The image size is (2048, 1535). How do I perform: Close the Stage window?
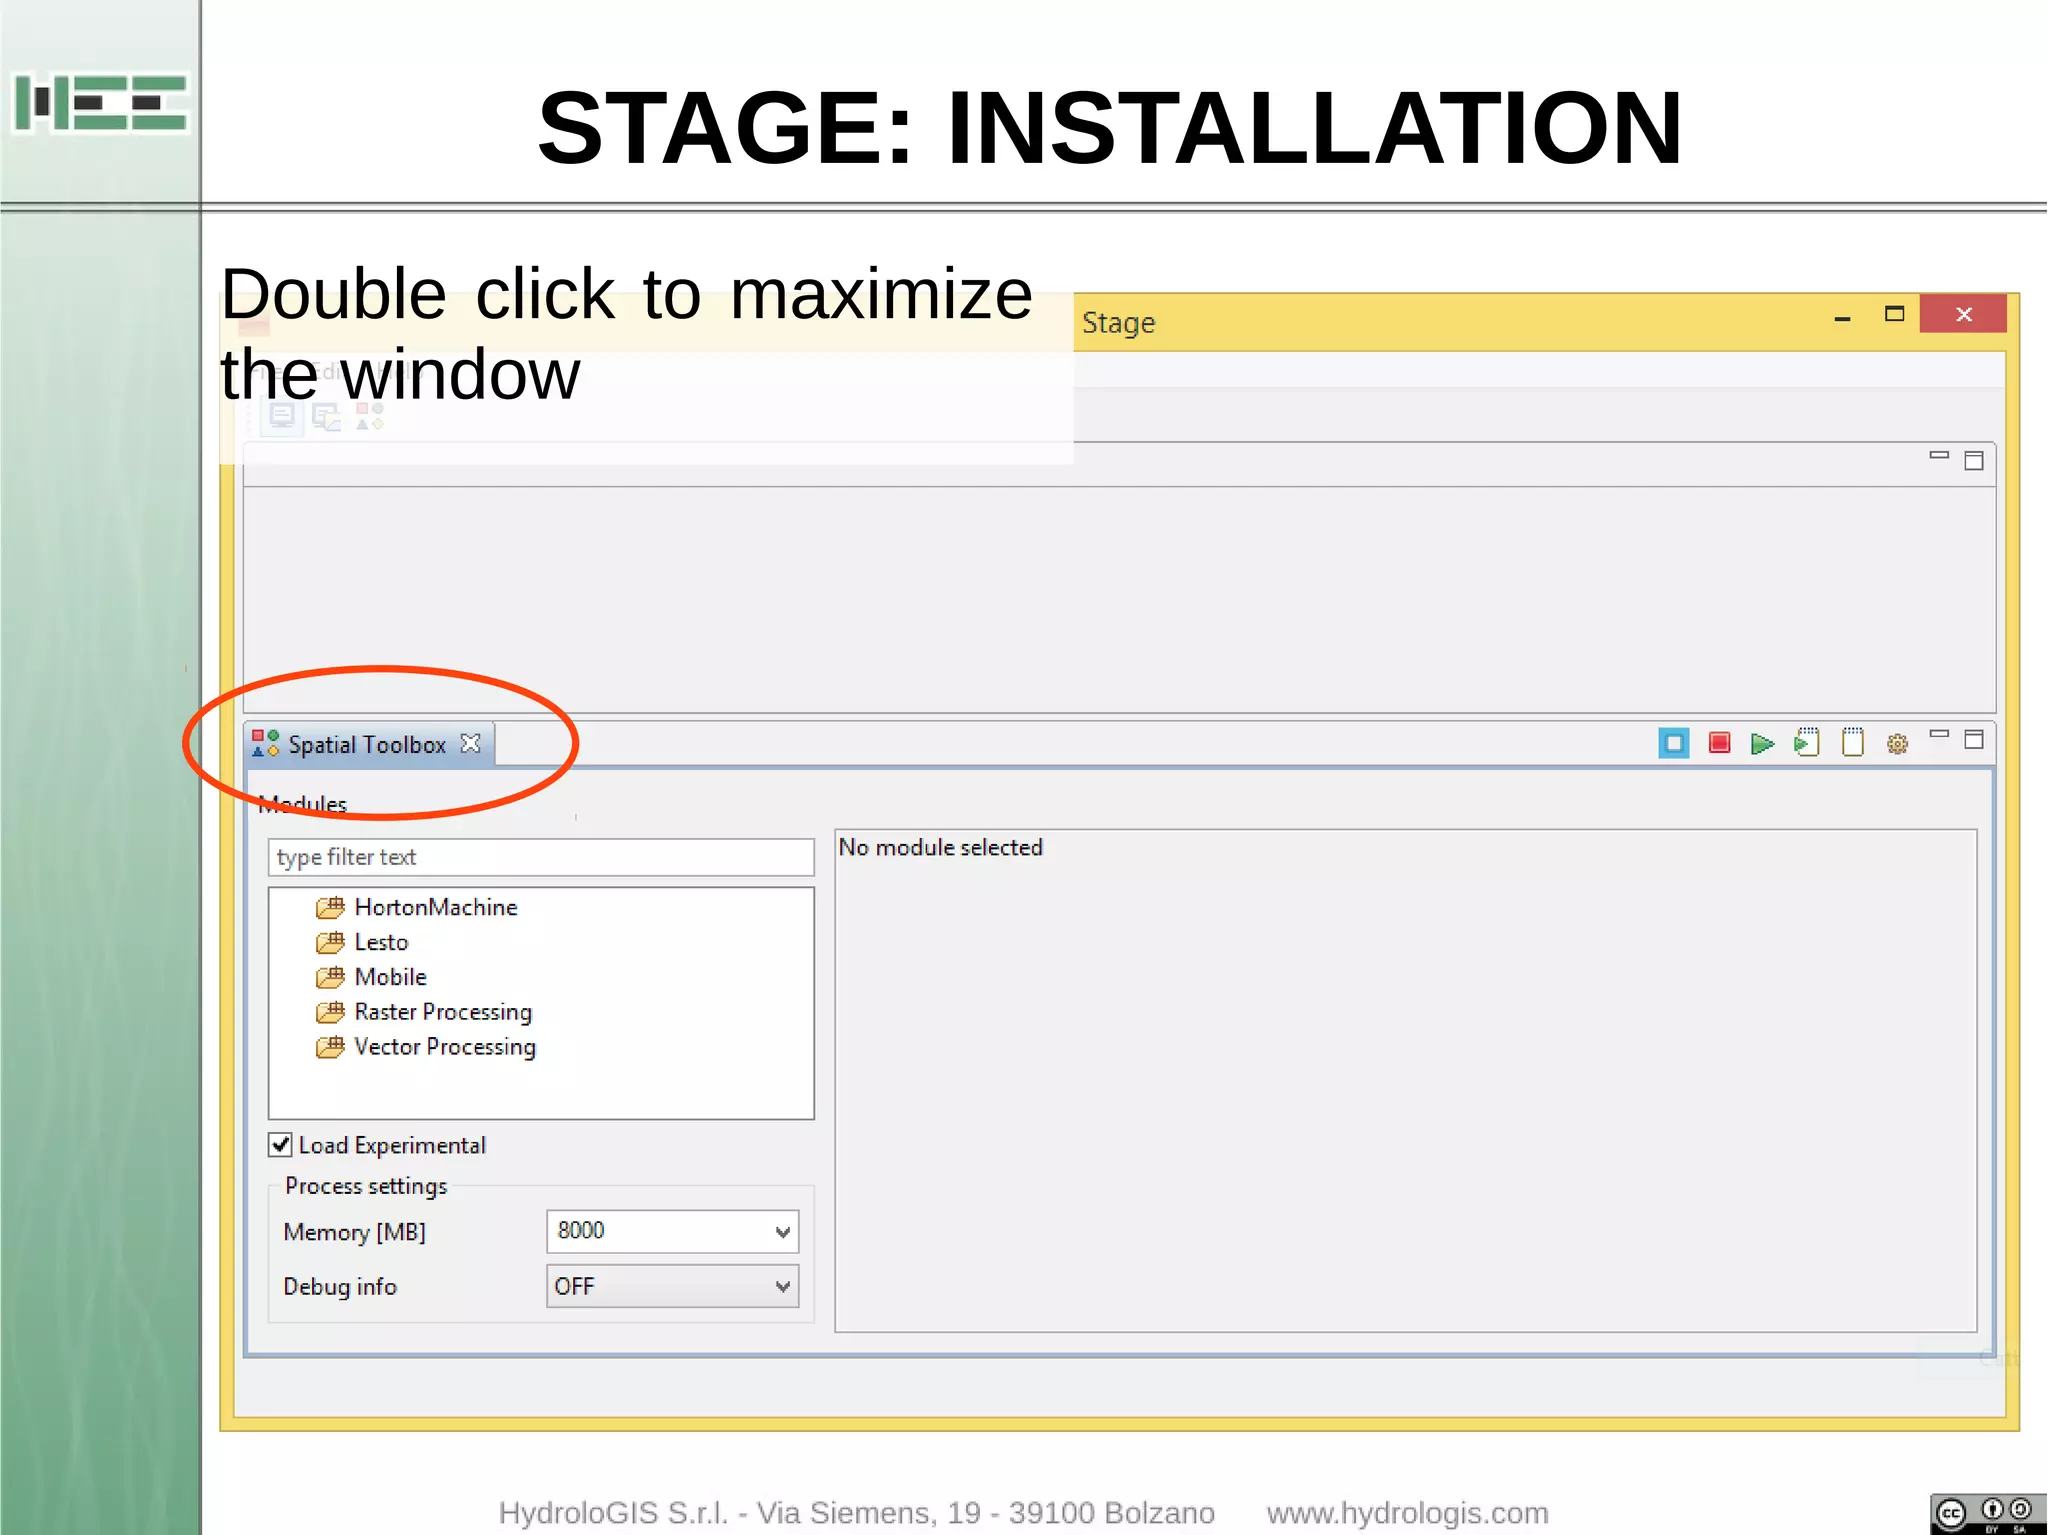[1963, 314]
